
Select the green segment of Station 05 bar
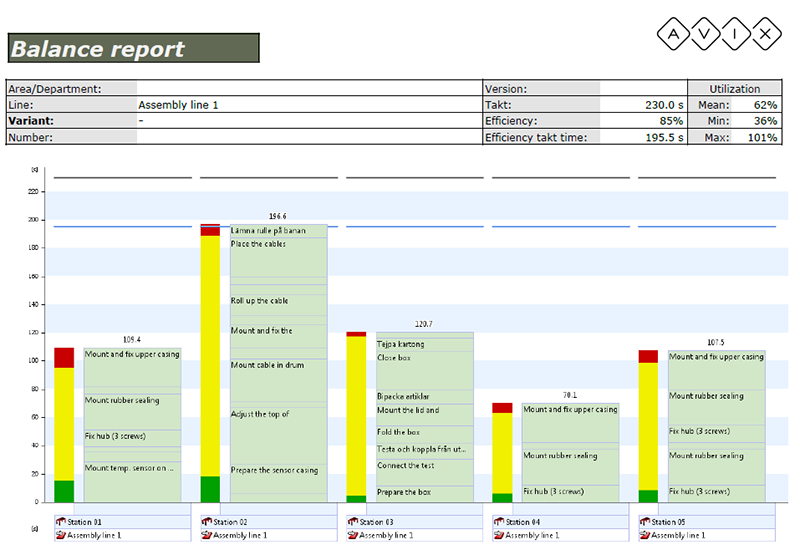[x=648, y=496]
